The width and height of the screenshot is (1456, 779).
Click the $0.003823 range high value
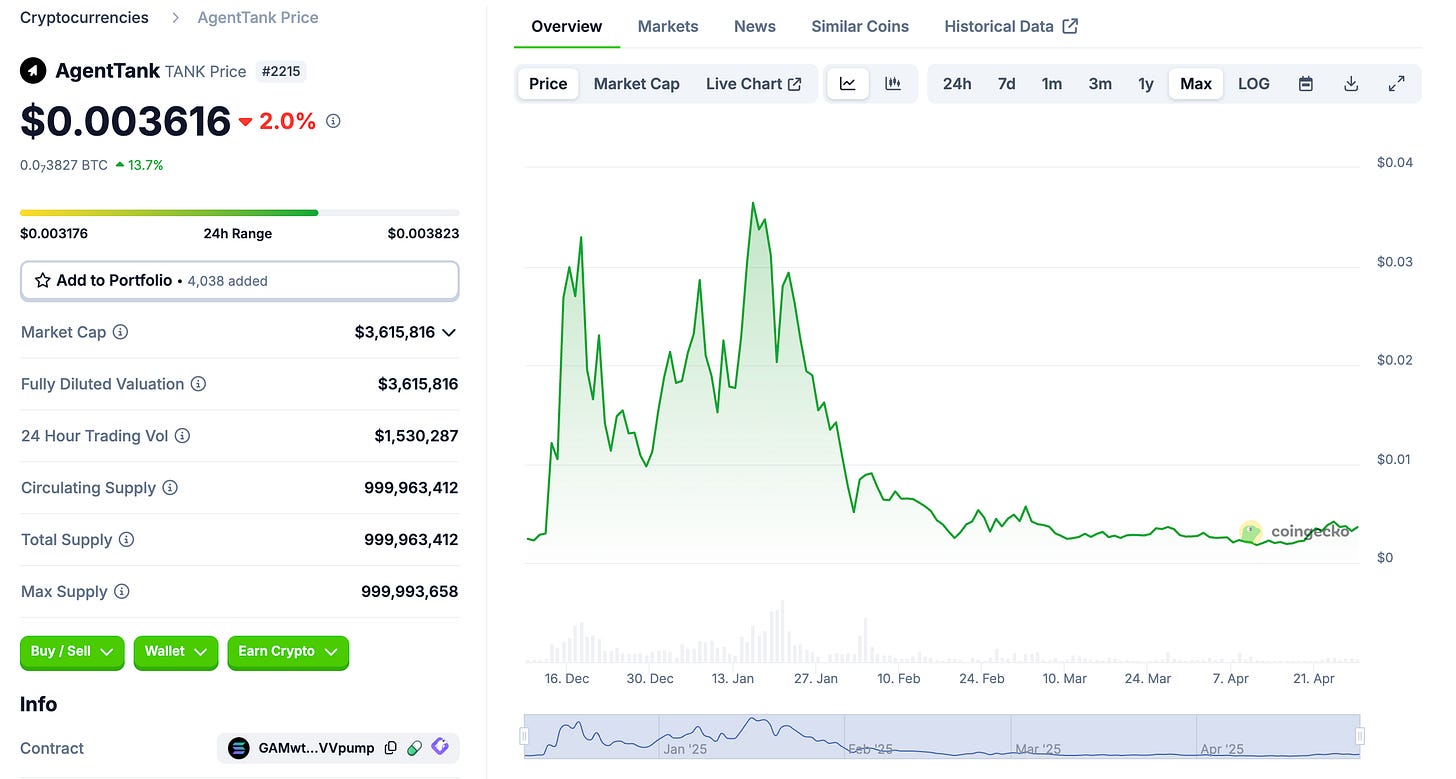point(423,233)
